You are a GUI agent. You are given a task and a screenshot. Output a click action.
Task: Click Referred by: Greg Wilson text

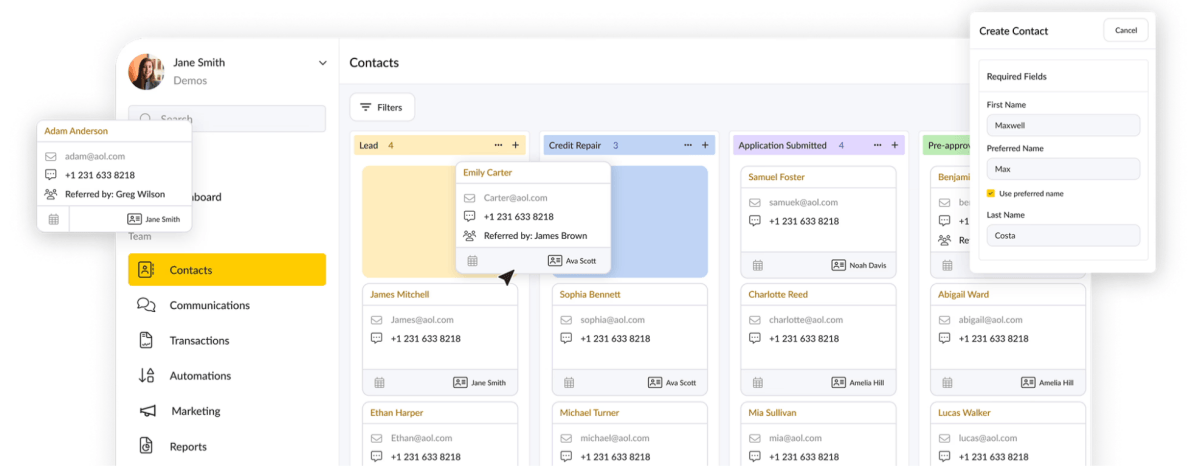(115, 194)
